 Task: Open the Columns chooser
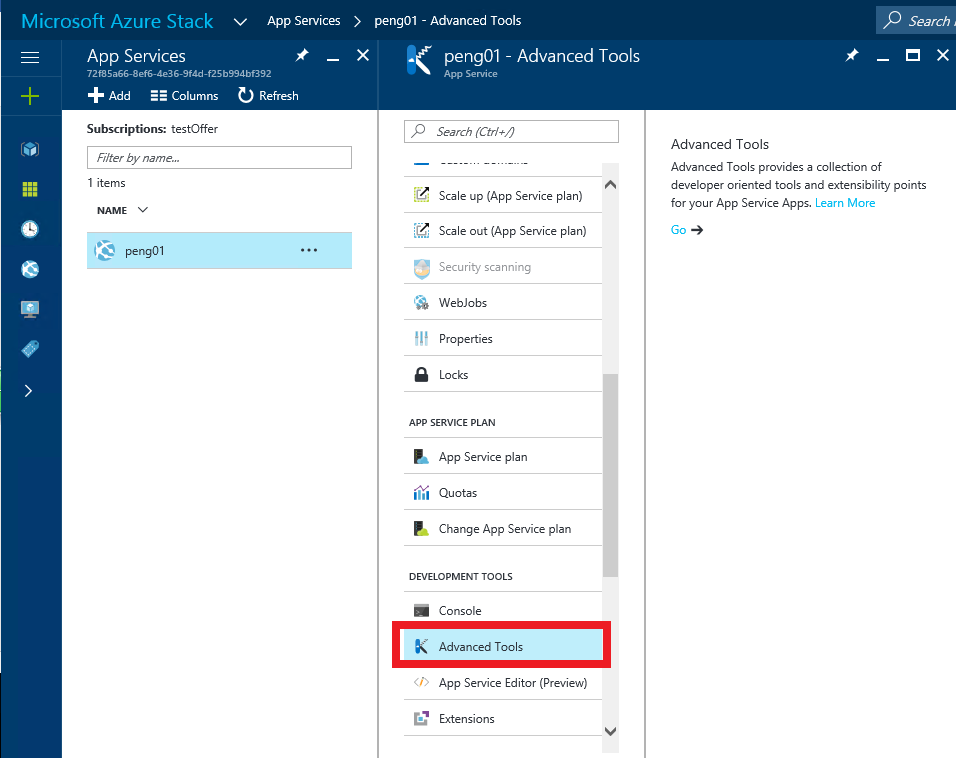[x=184, y=96]
